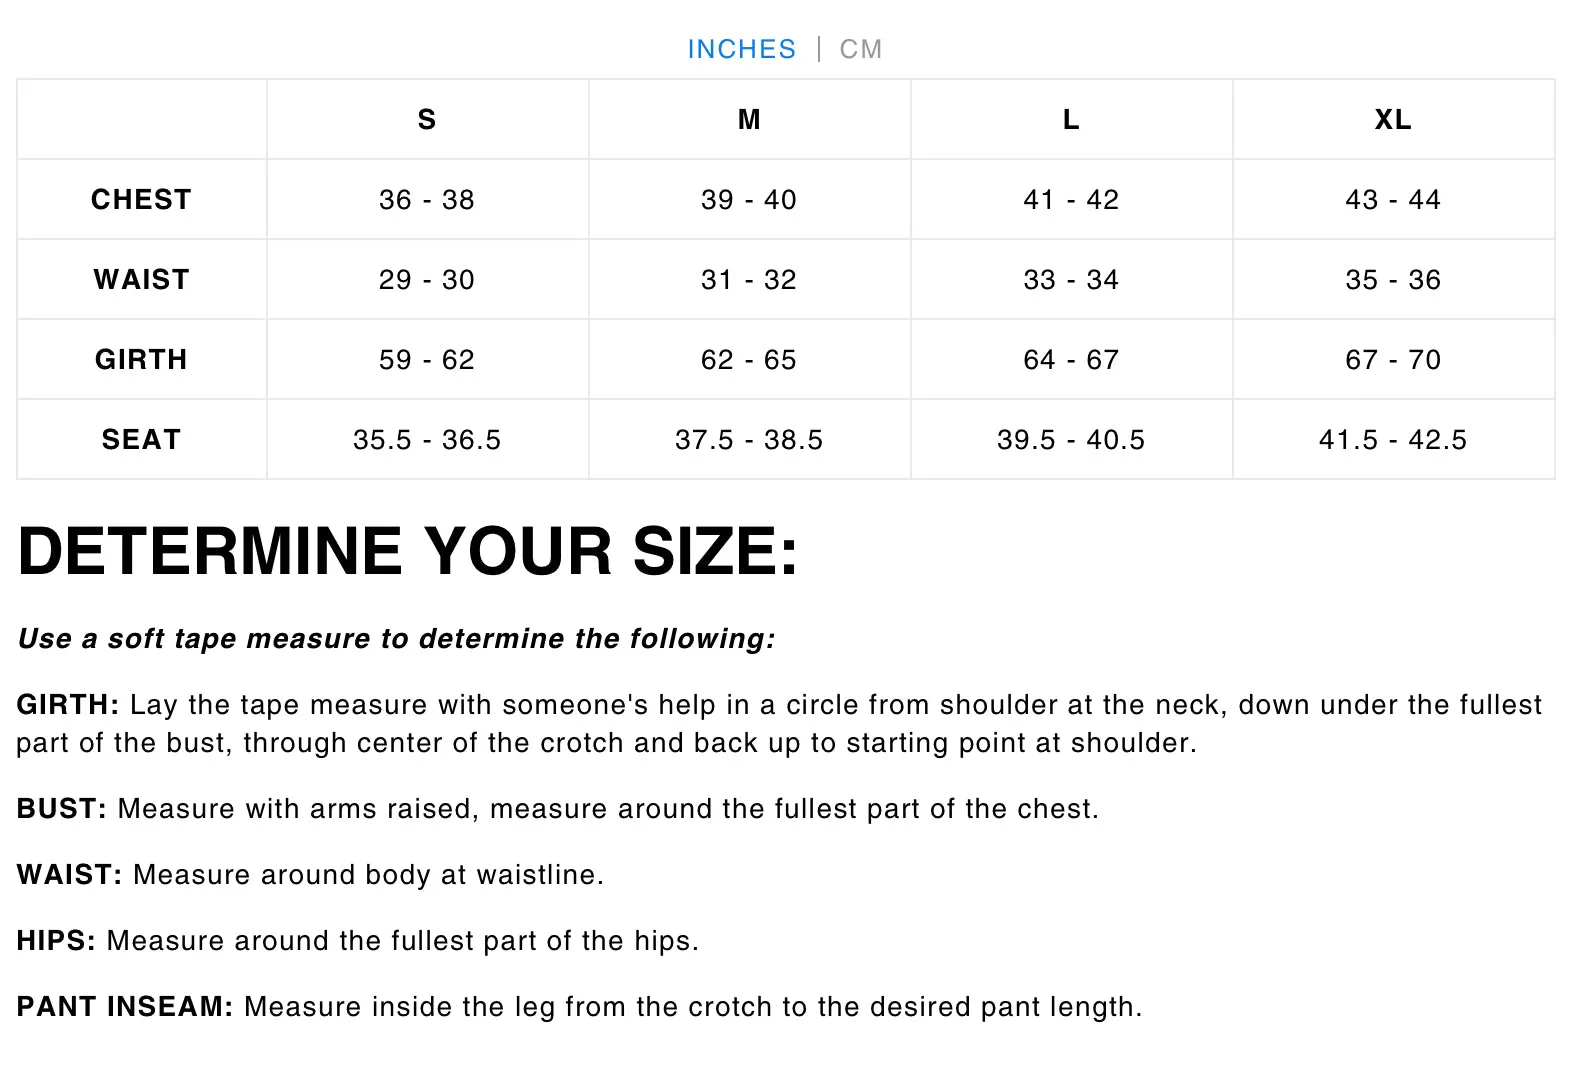
Task: Click the SEAT row label
Action: coord(141,439)
